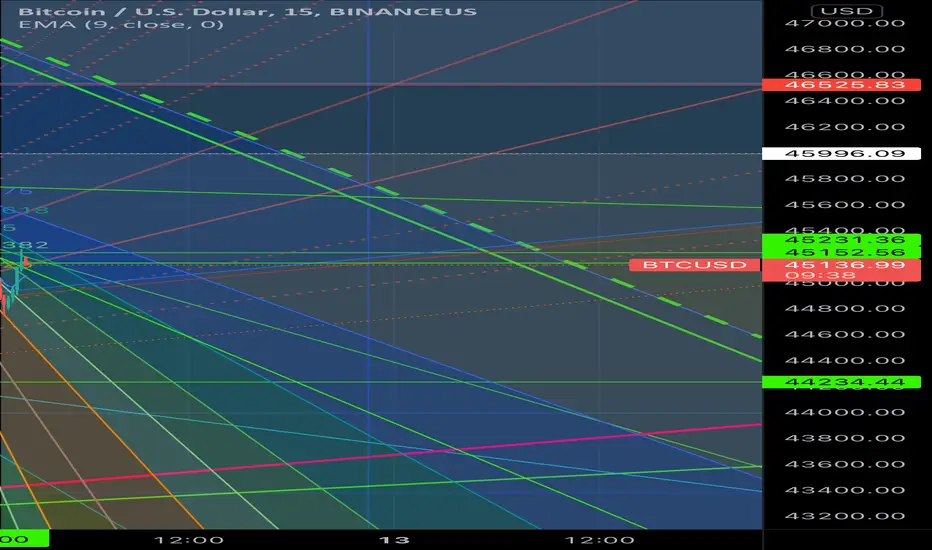Image resolution: width=932 pixels, height=550 pixels.
Task: Click the 382 Fibonacci level label
Action: coord(24,245)
